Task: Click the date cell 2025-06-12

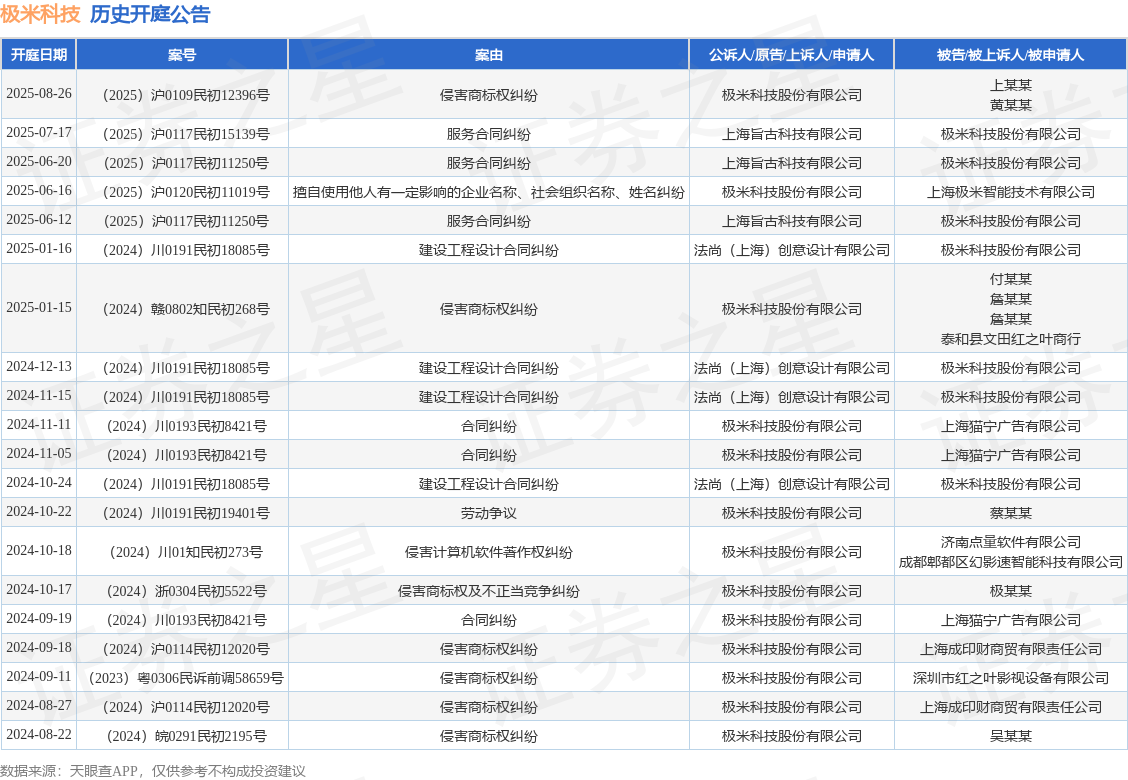Action: point(39,219)
